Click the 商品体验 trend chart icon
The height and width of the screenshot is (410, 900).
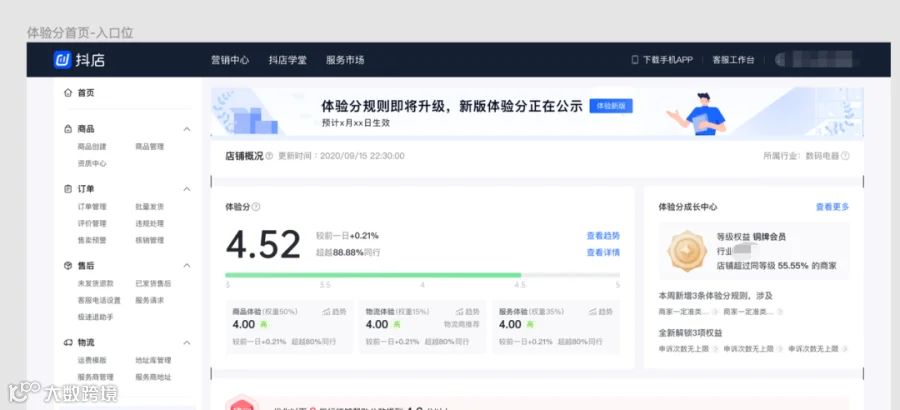click(327, 312)
